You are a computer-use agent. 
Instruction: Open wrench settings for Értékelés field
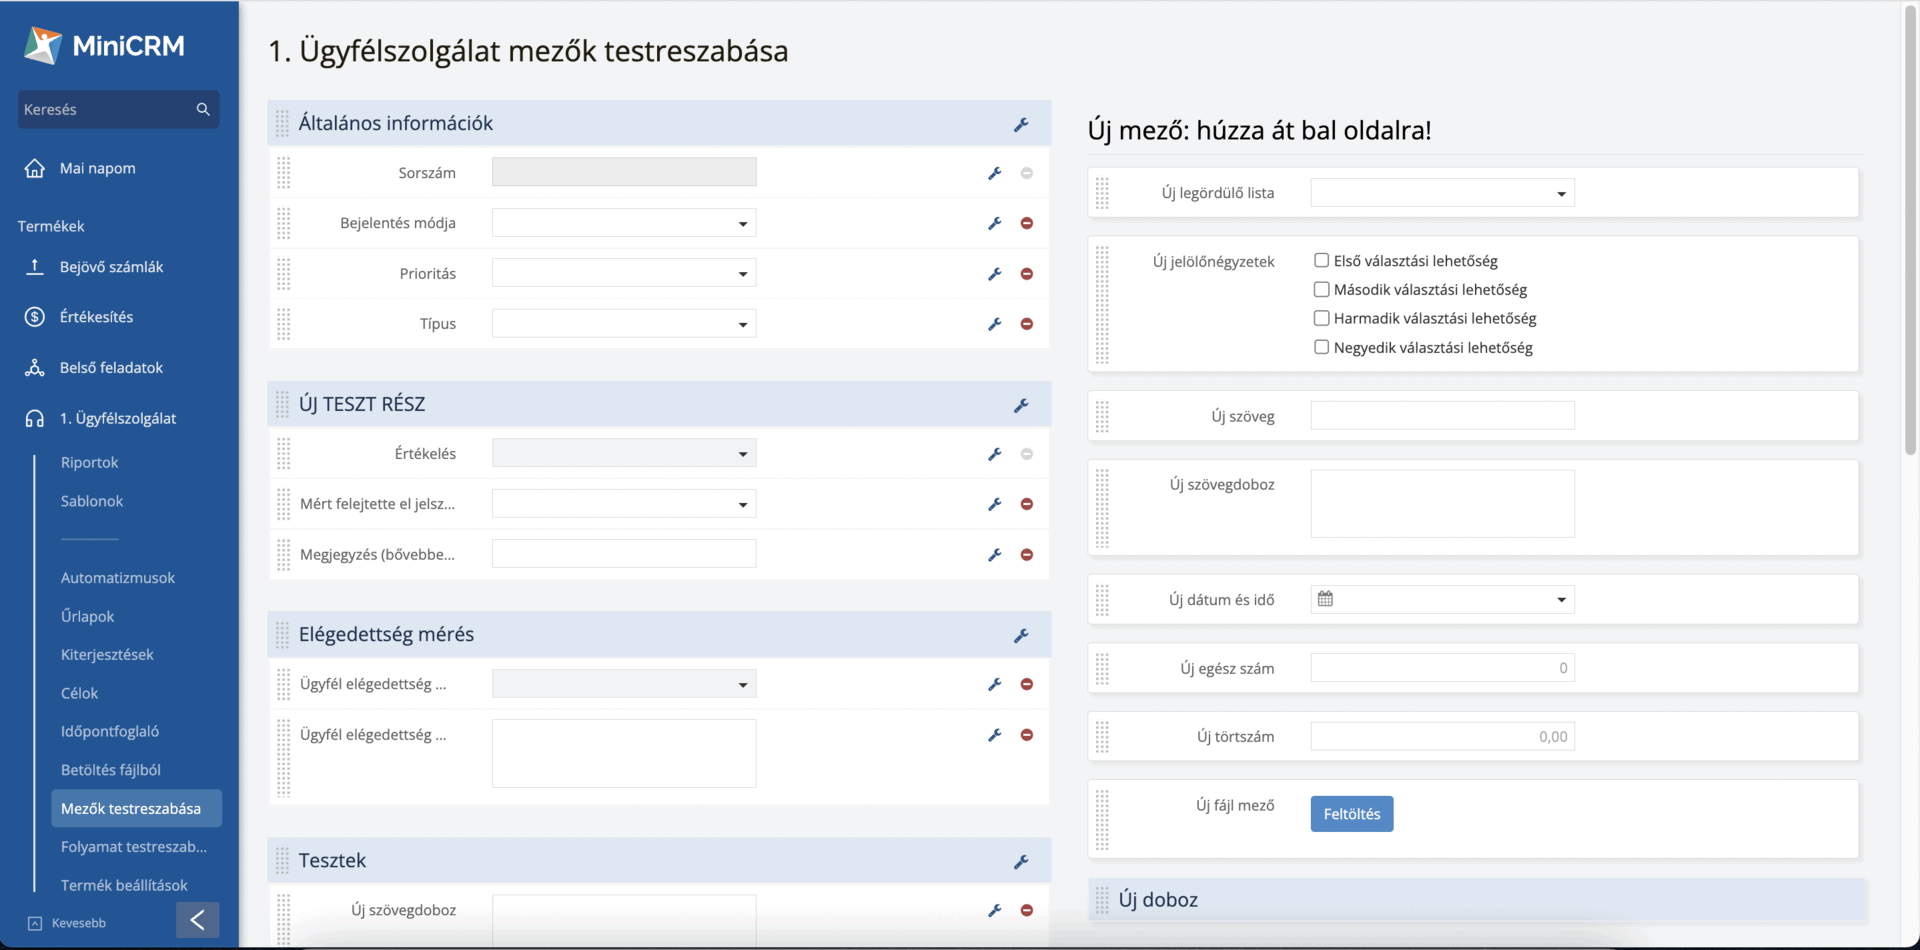click(x=994, y=454)
